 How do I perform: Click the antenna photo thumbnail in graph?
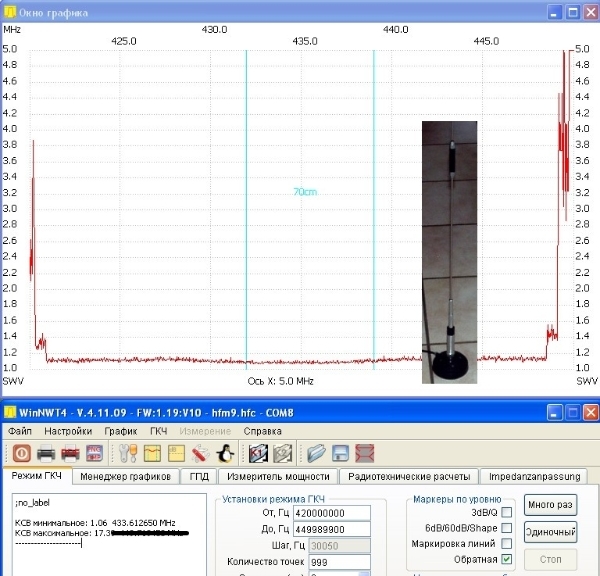click(x=450, y=252)
